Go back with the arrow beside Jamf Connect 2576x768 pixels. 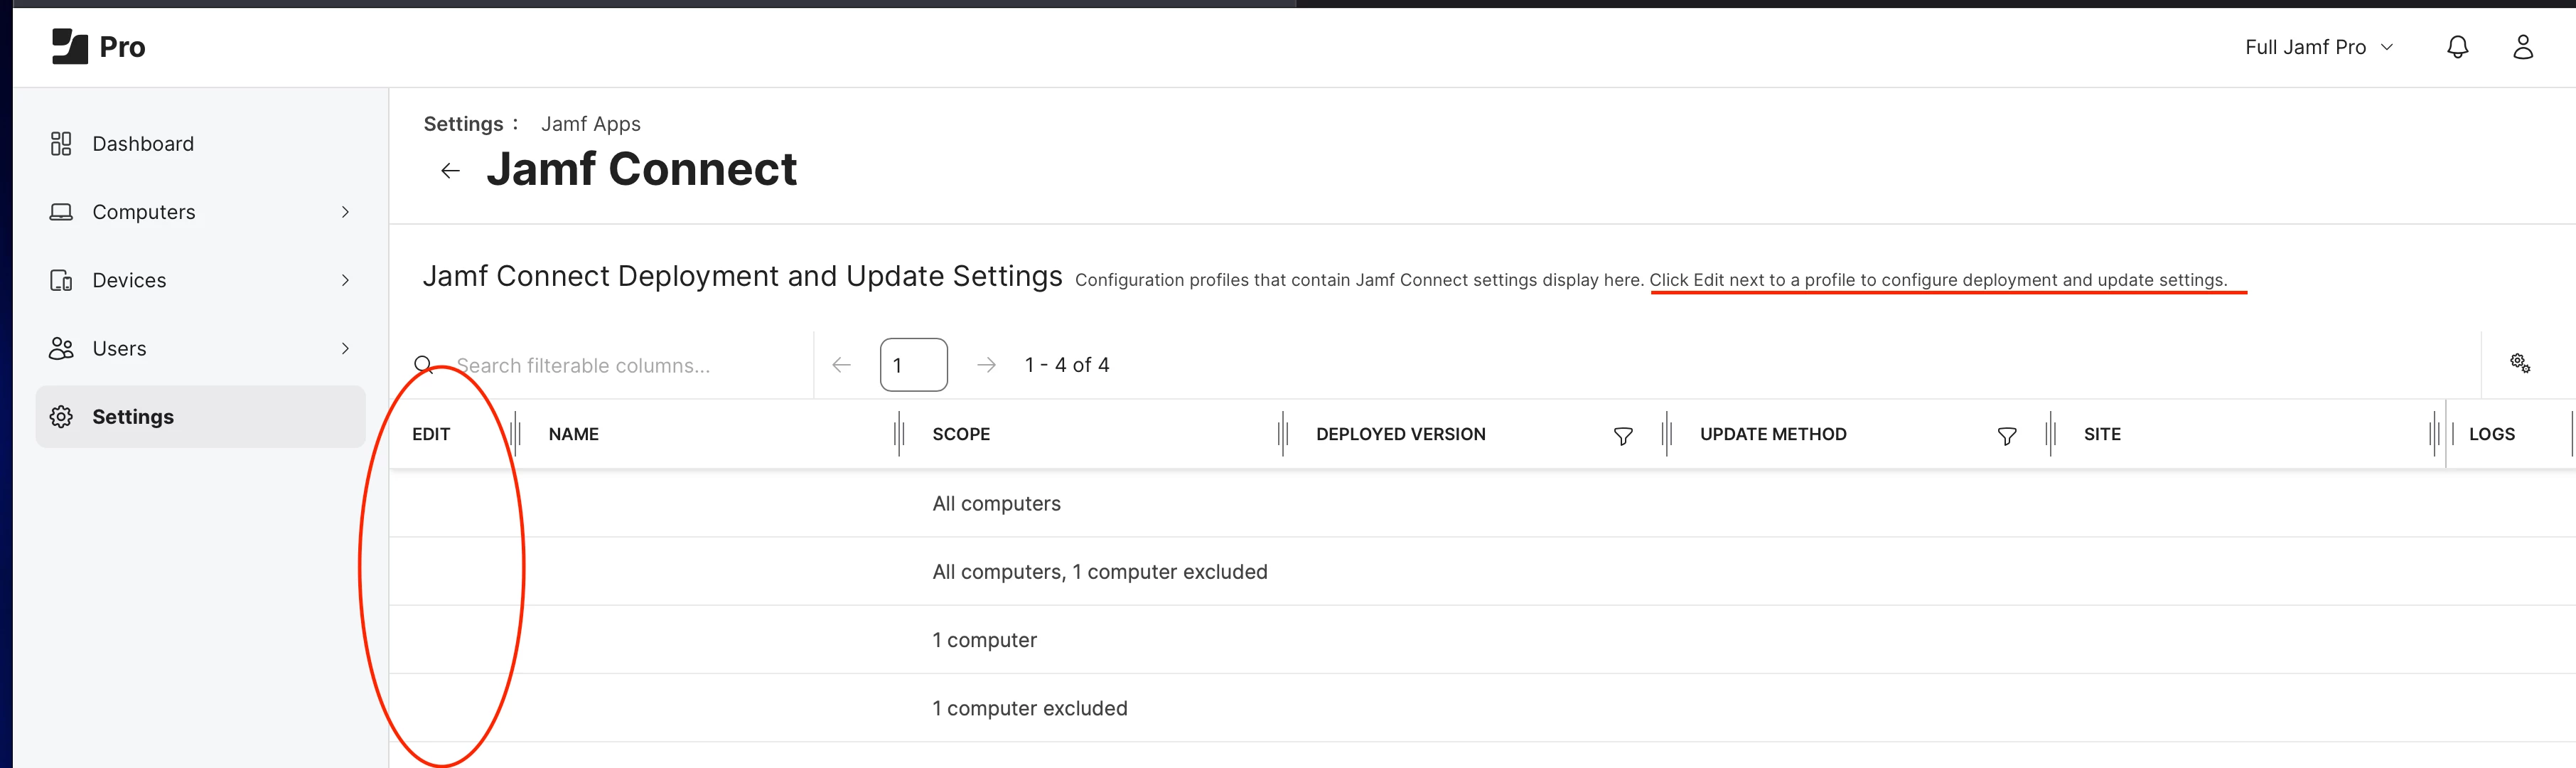point(450,171)
